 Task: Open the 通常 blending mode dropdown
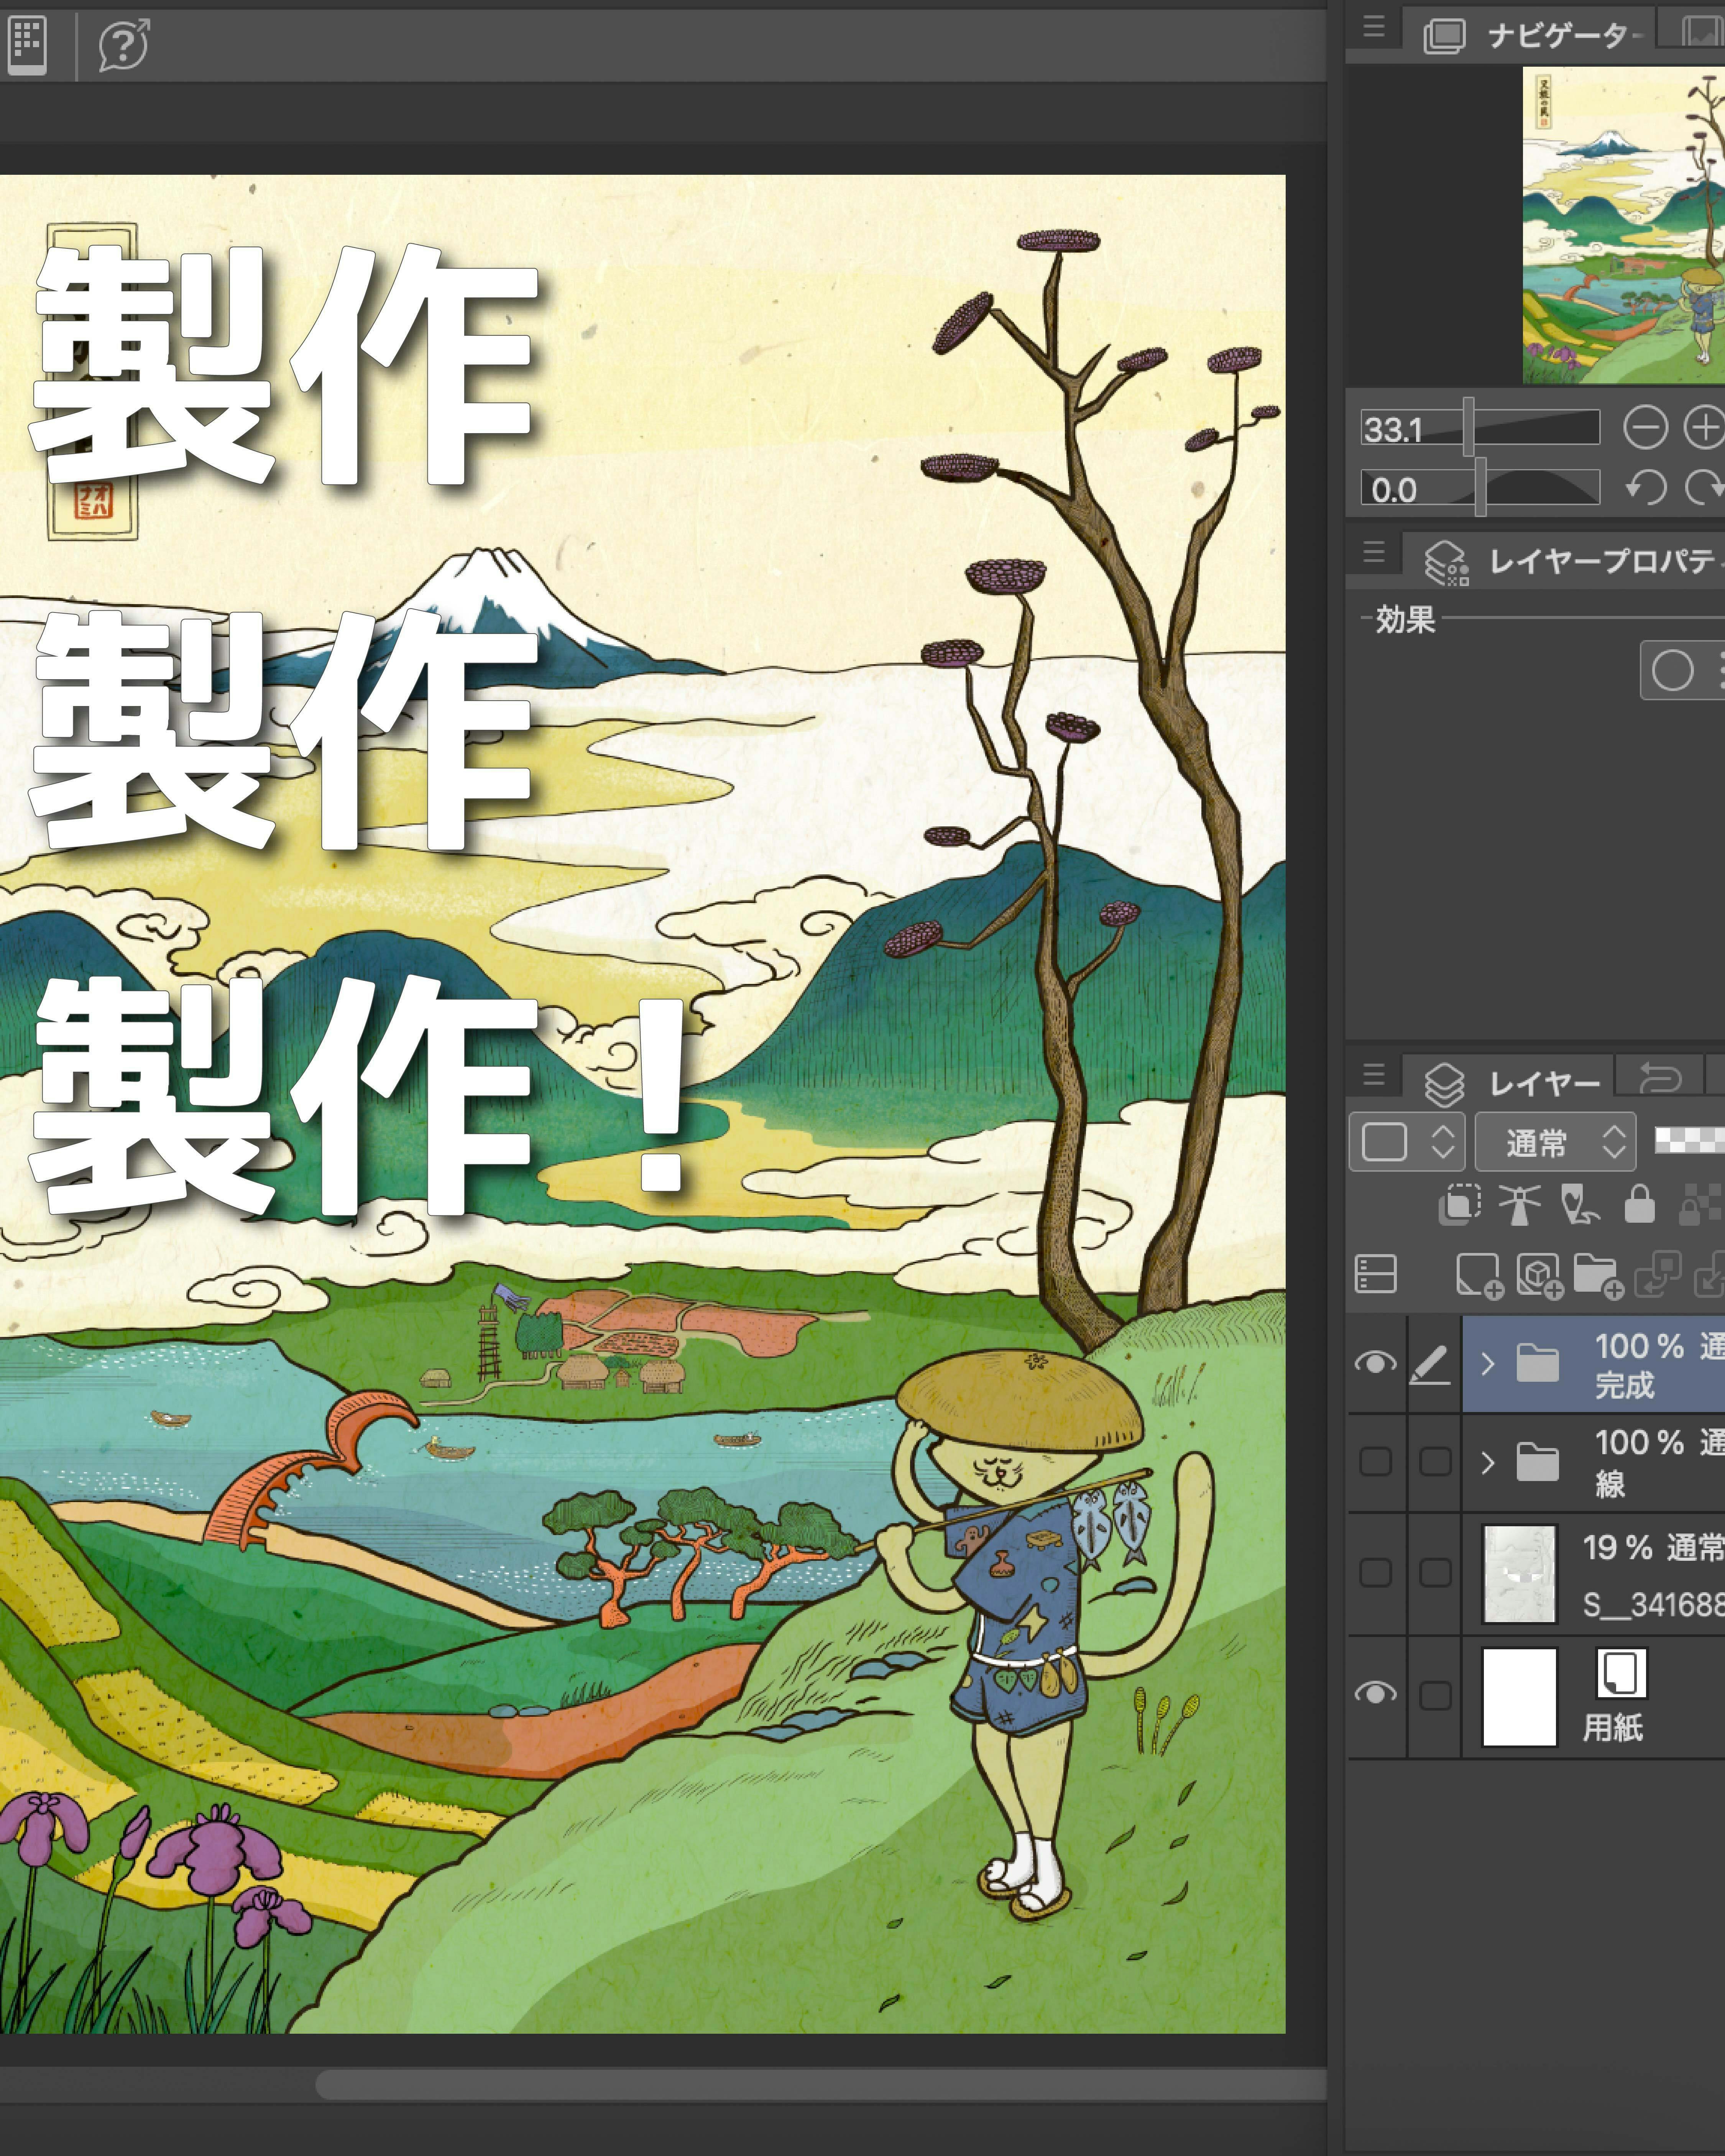(1555, 1142)
